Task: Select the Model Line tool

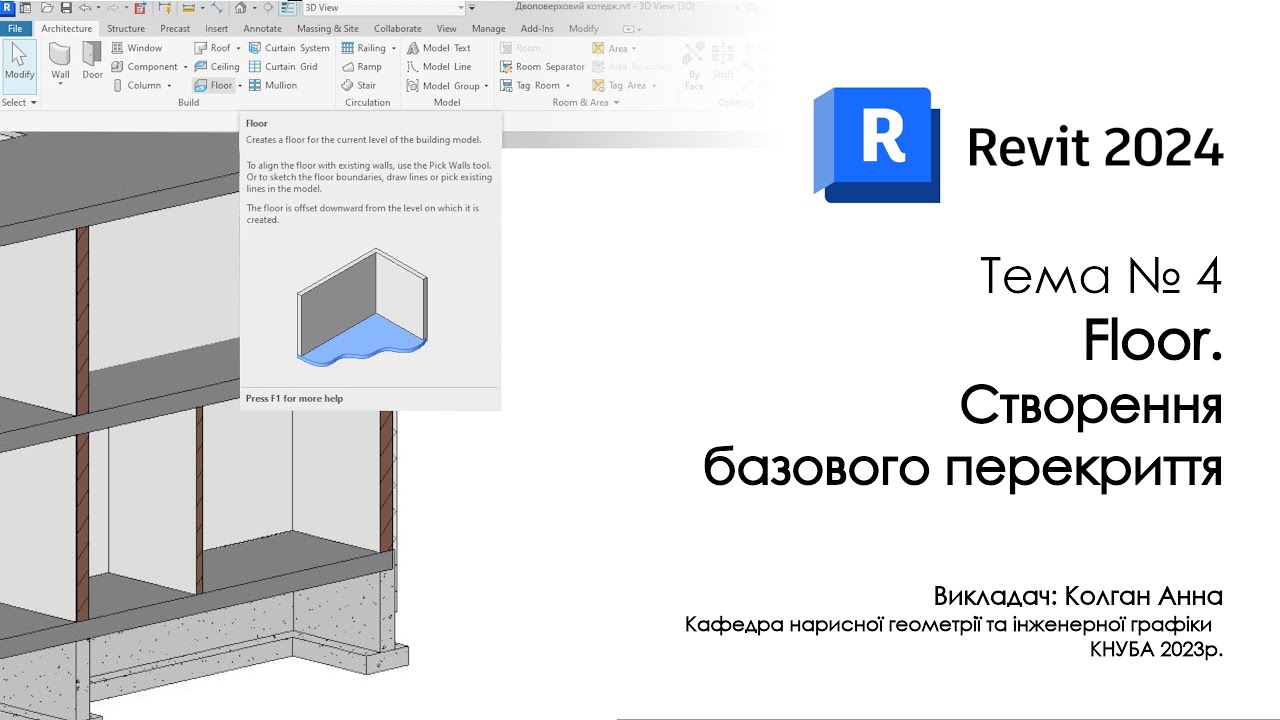Action: tap(439, 67)
